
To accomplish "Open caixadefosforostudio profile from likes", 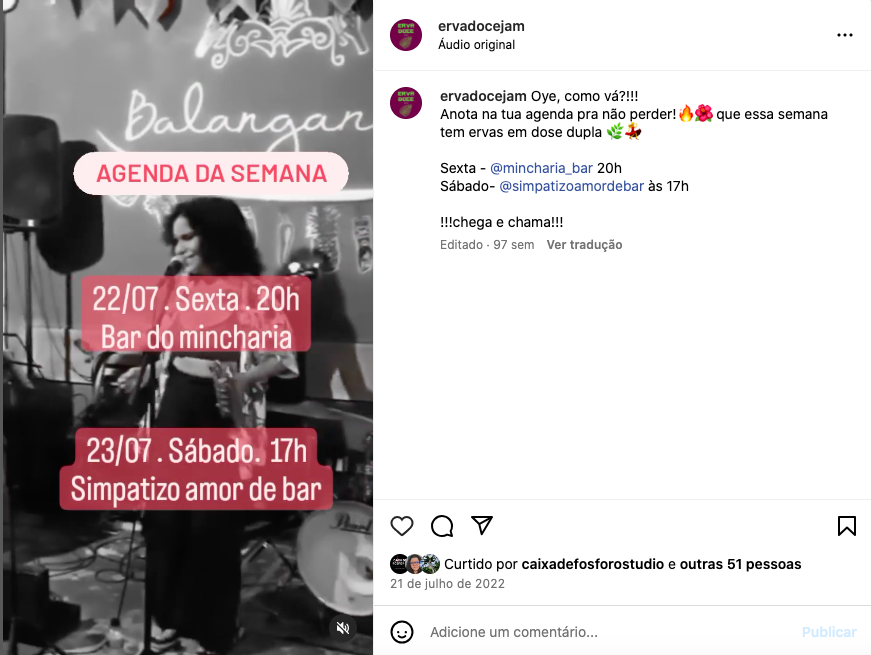I will click(x=593, y=564).
